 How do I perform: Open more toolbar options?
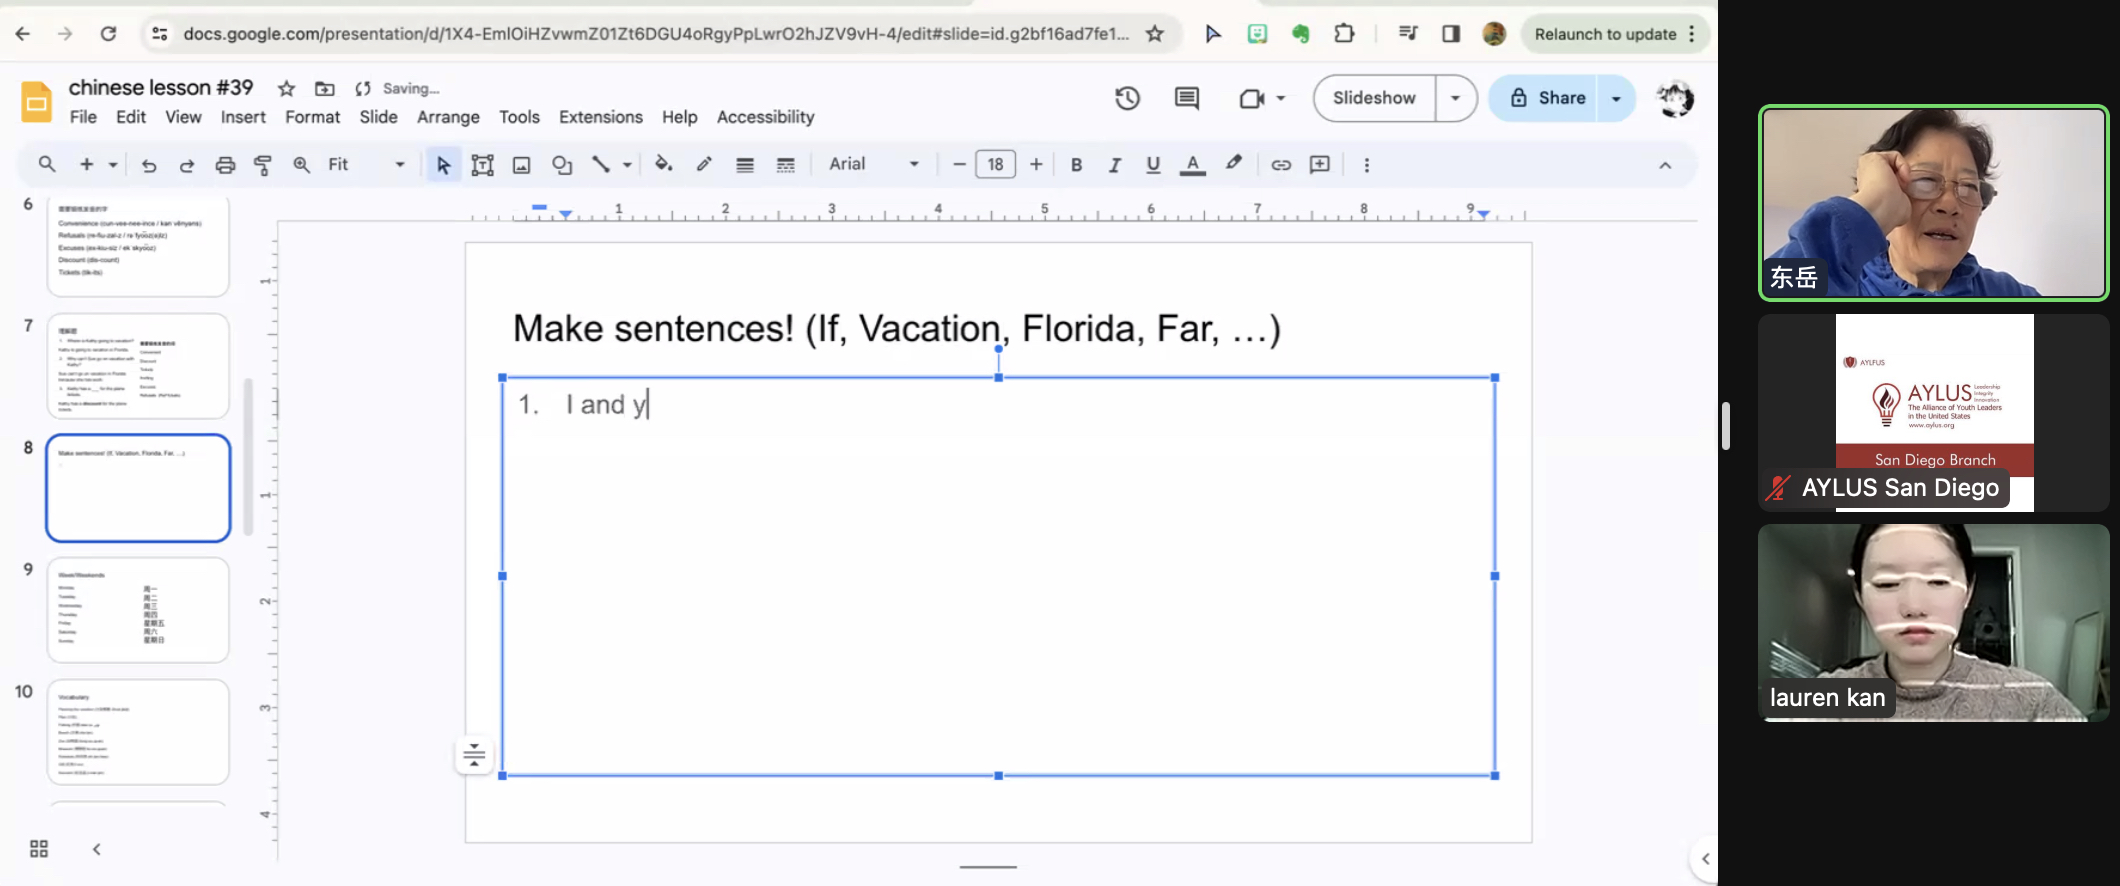1367,164
